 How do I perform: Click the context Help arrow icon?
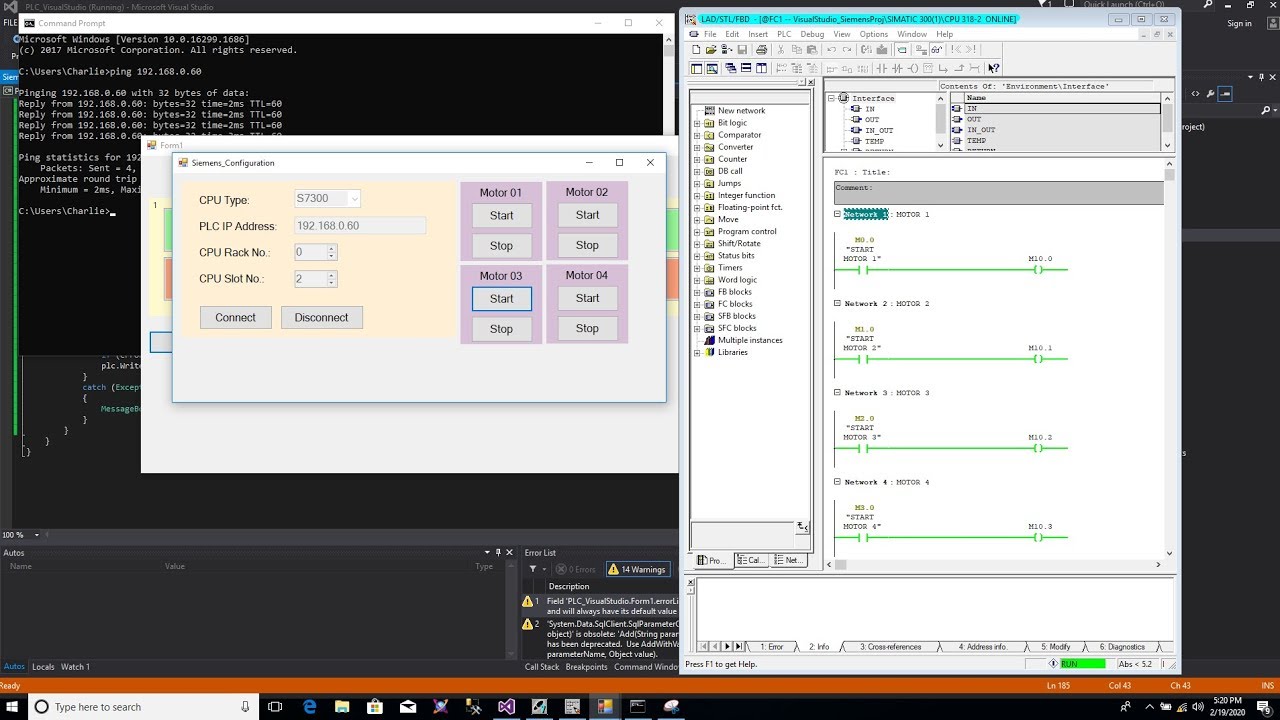tap(994, 69)
